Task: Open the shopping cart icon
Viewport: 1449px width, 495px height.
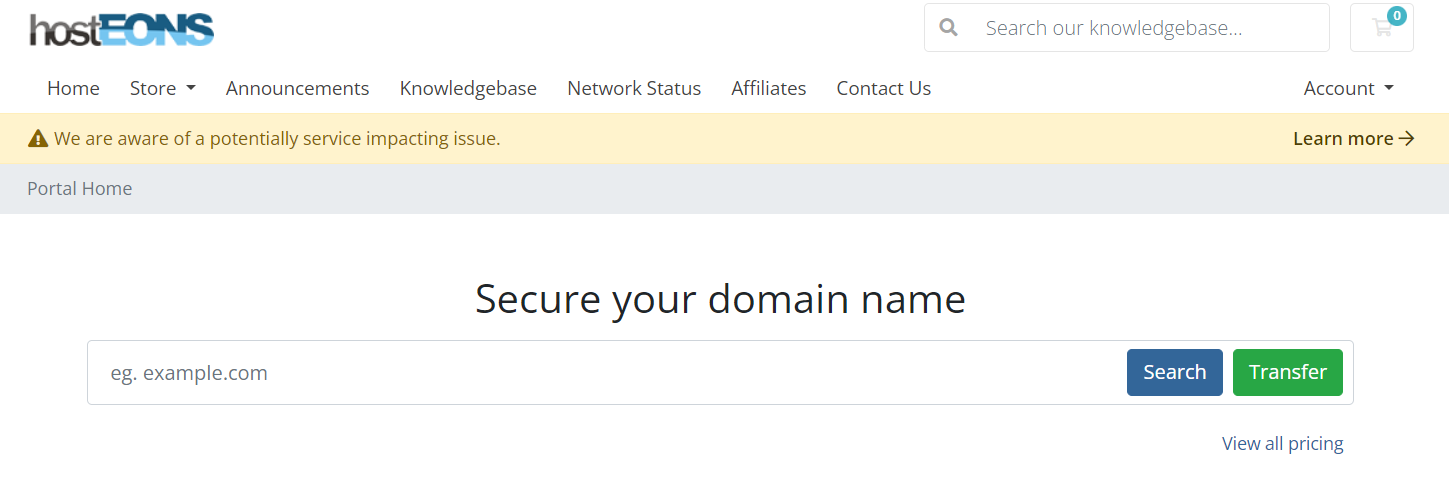Action: point(1381,28)
